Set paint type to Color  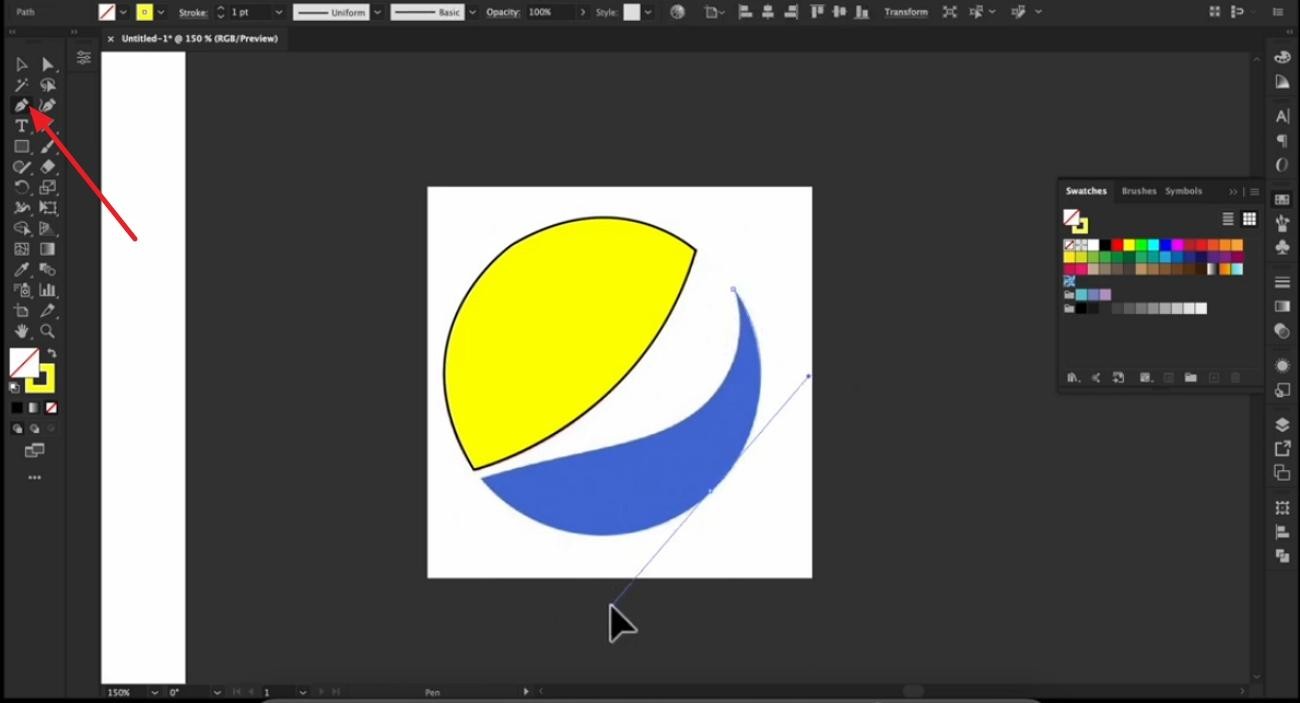(x=17, y=408)
